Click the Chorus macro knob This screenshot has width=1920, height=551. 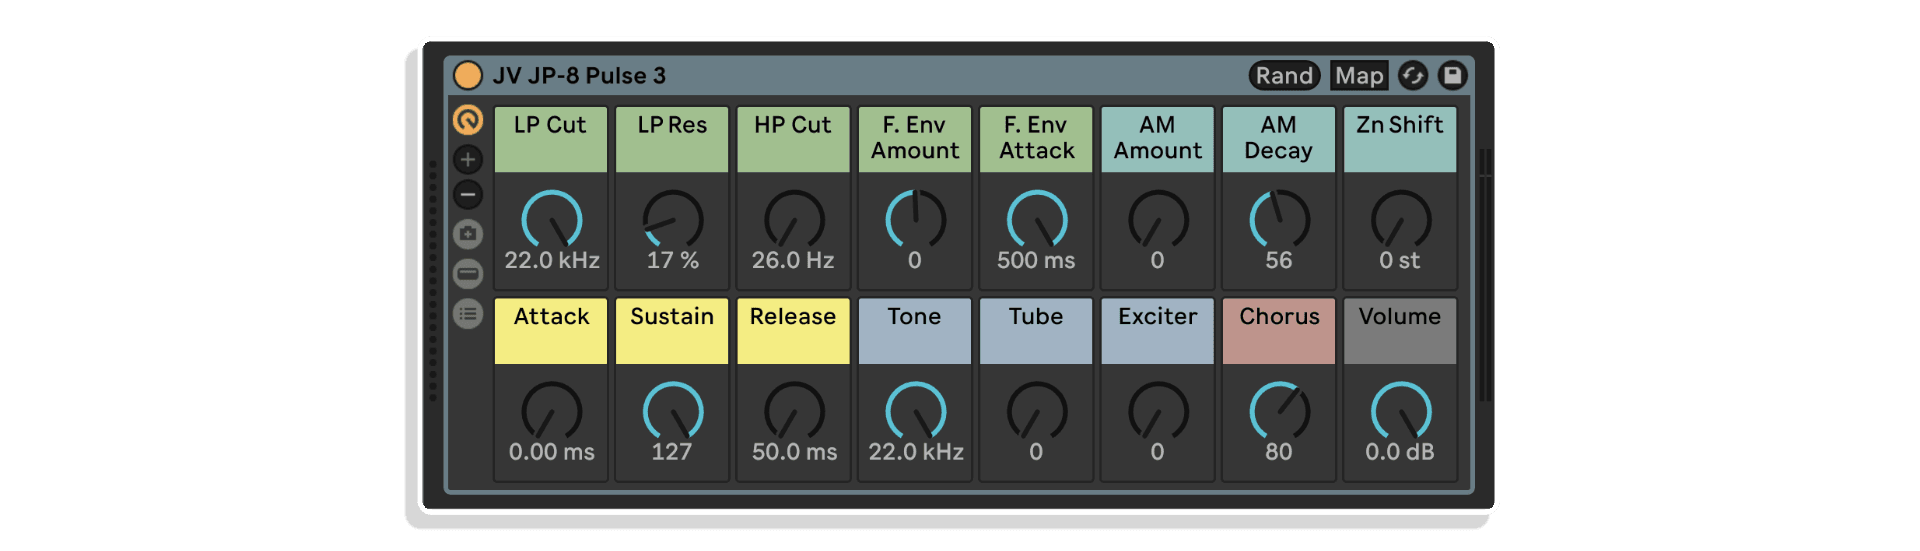pos(1279,411)
